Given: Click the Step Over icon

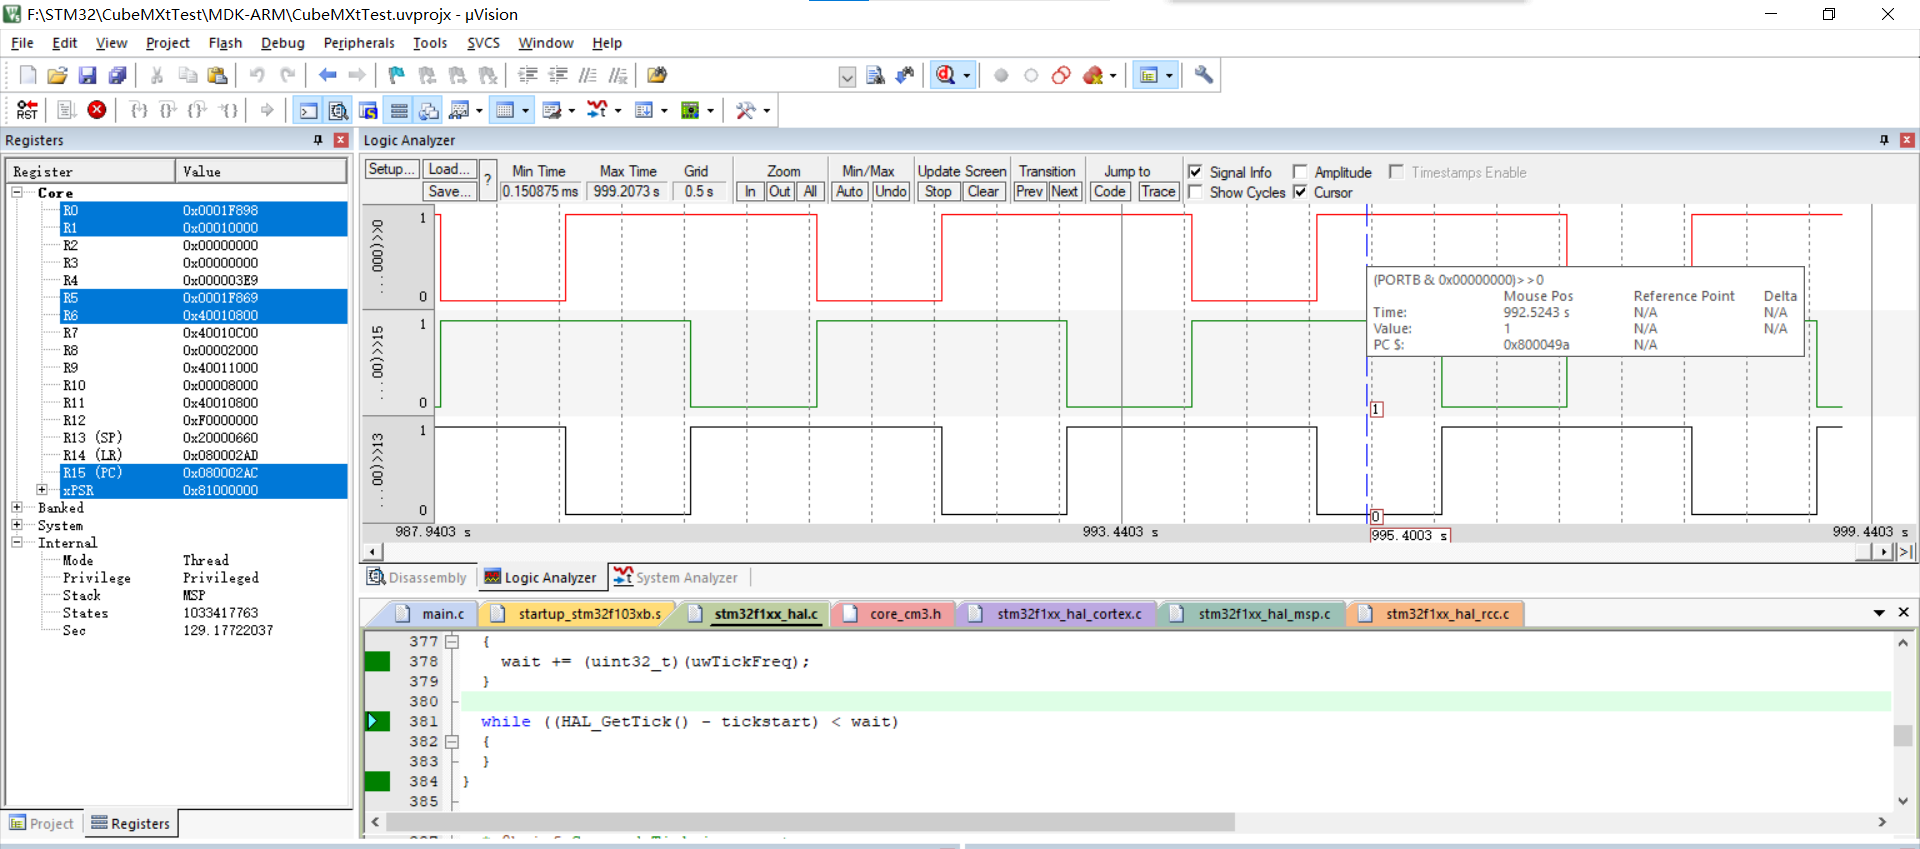Looking at the screenshot, I should 168,110.
